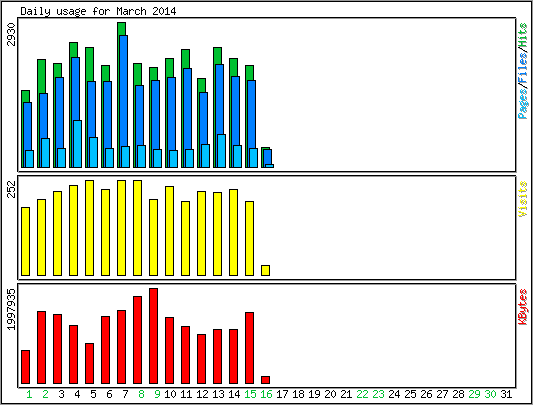The image size is (533, 405).
Task: Click the tallest red KBytes bar, day 9
Action: pyautogui.click(x=153, y=336)
